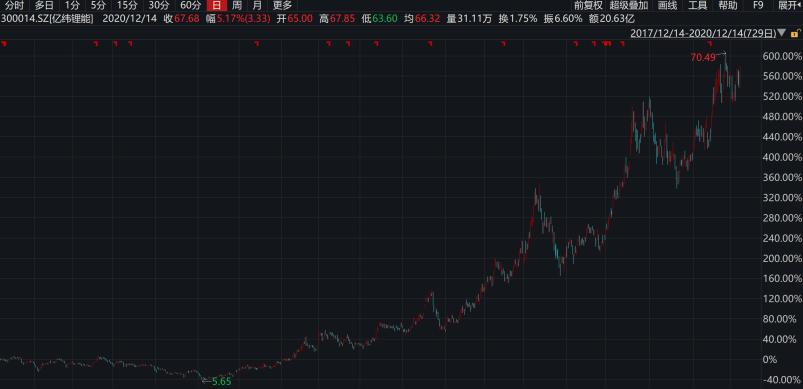Select the active 日 daily period tab

[217, 6]
